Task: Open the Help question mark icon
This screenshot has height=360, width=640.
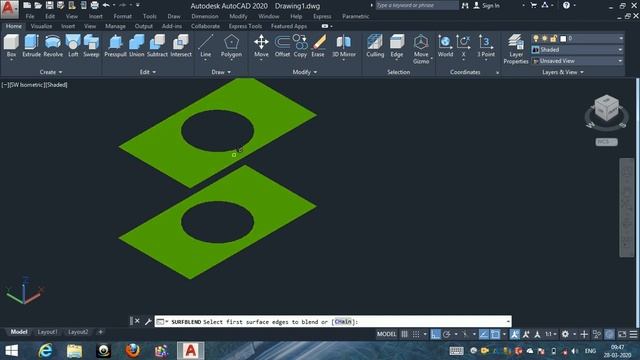Action: point(566,5)
